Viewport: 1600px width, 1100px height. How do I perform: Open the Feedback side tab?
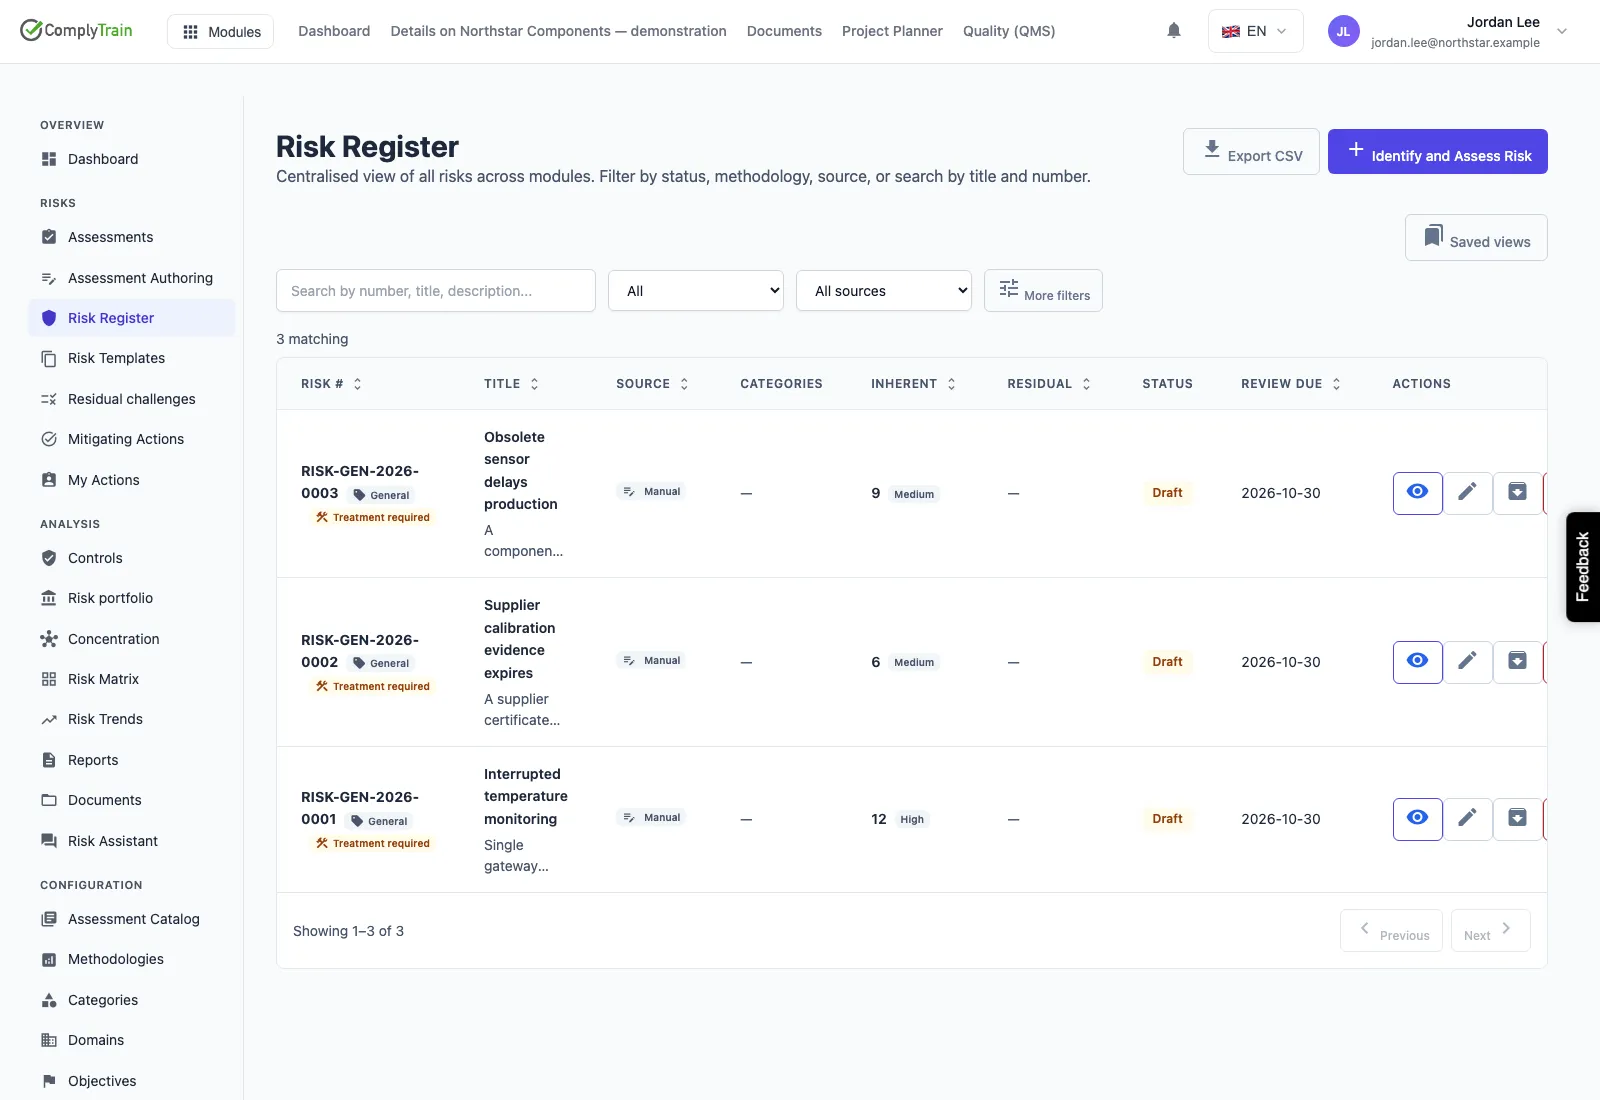[x=1582, y=567]
